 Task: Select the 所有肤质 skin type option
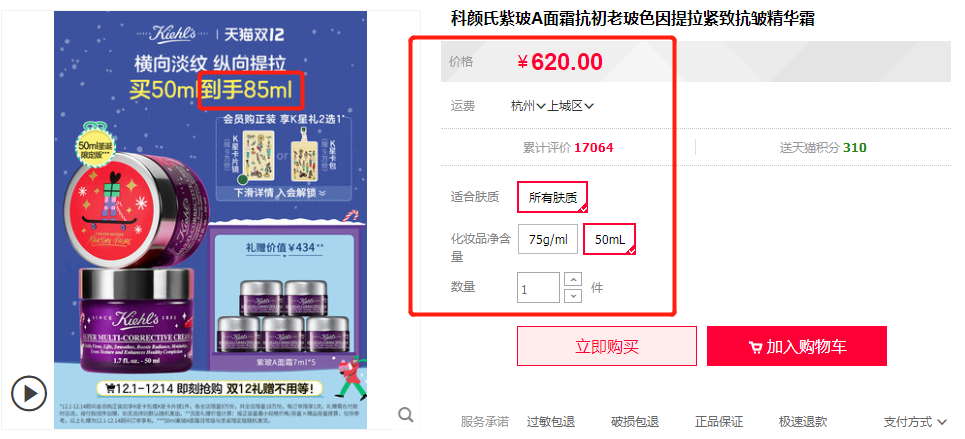coord(553,197)
